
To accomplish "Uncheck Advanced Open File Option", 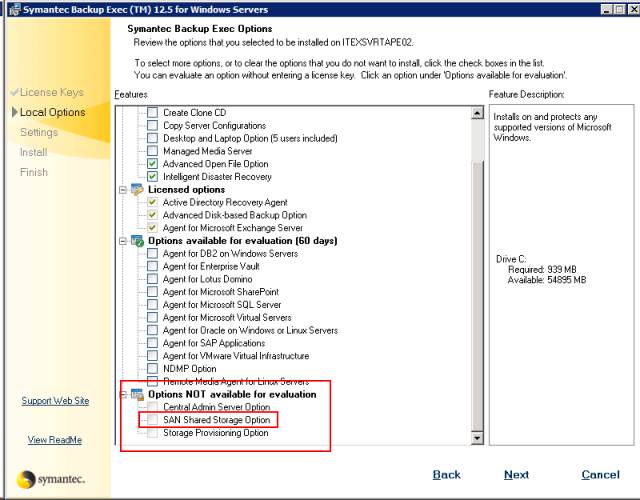I will 152,164.
